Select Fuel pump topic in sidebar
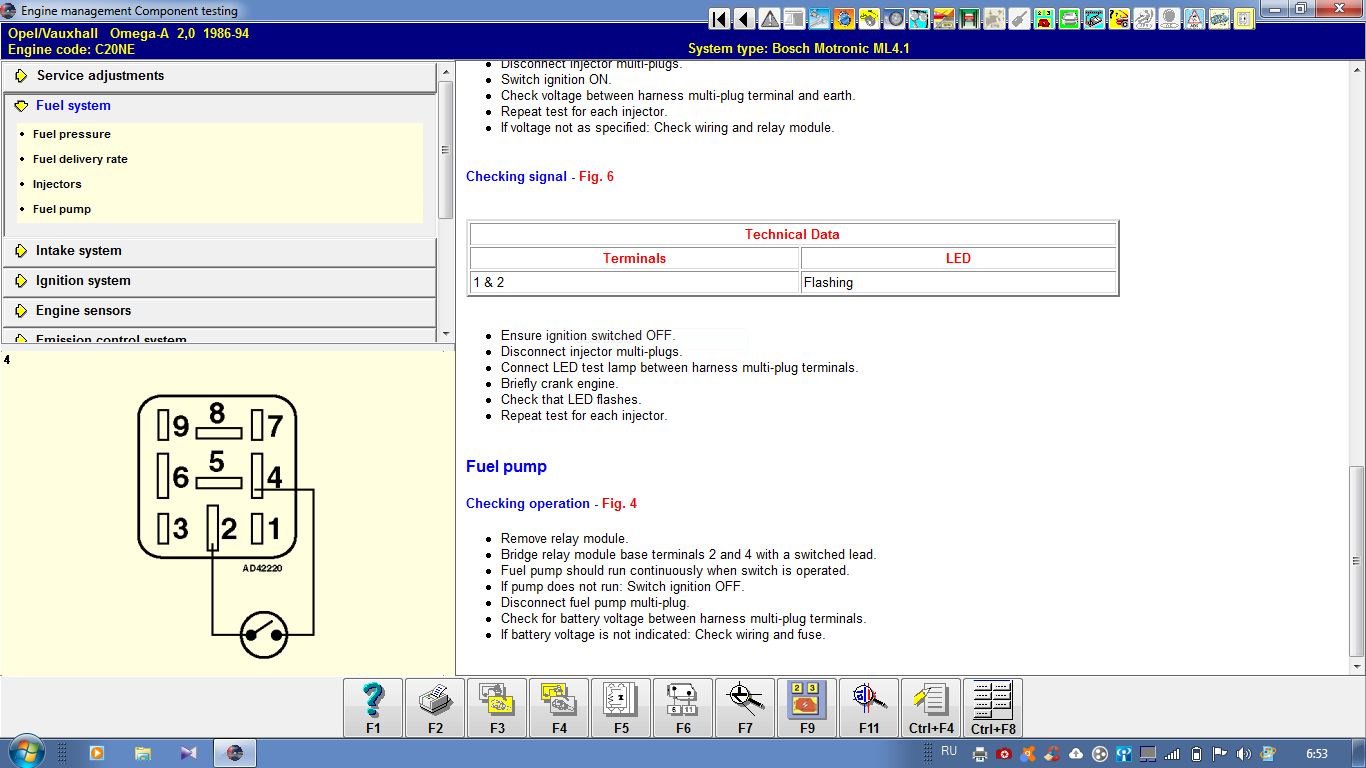Viewport: 1366px width, 768px height. 62,209
